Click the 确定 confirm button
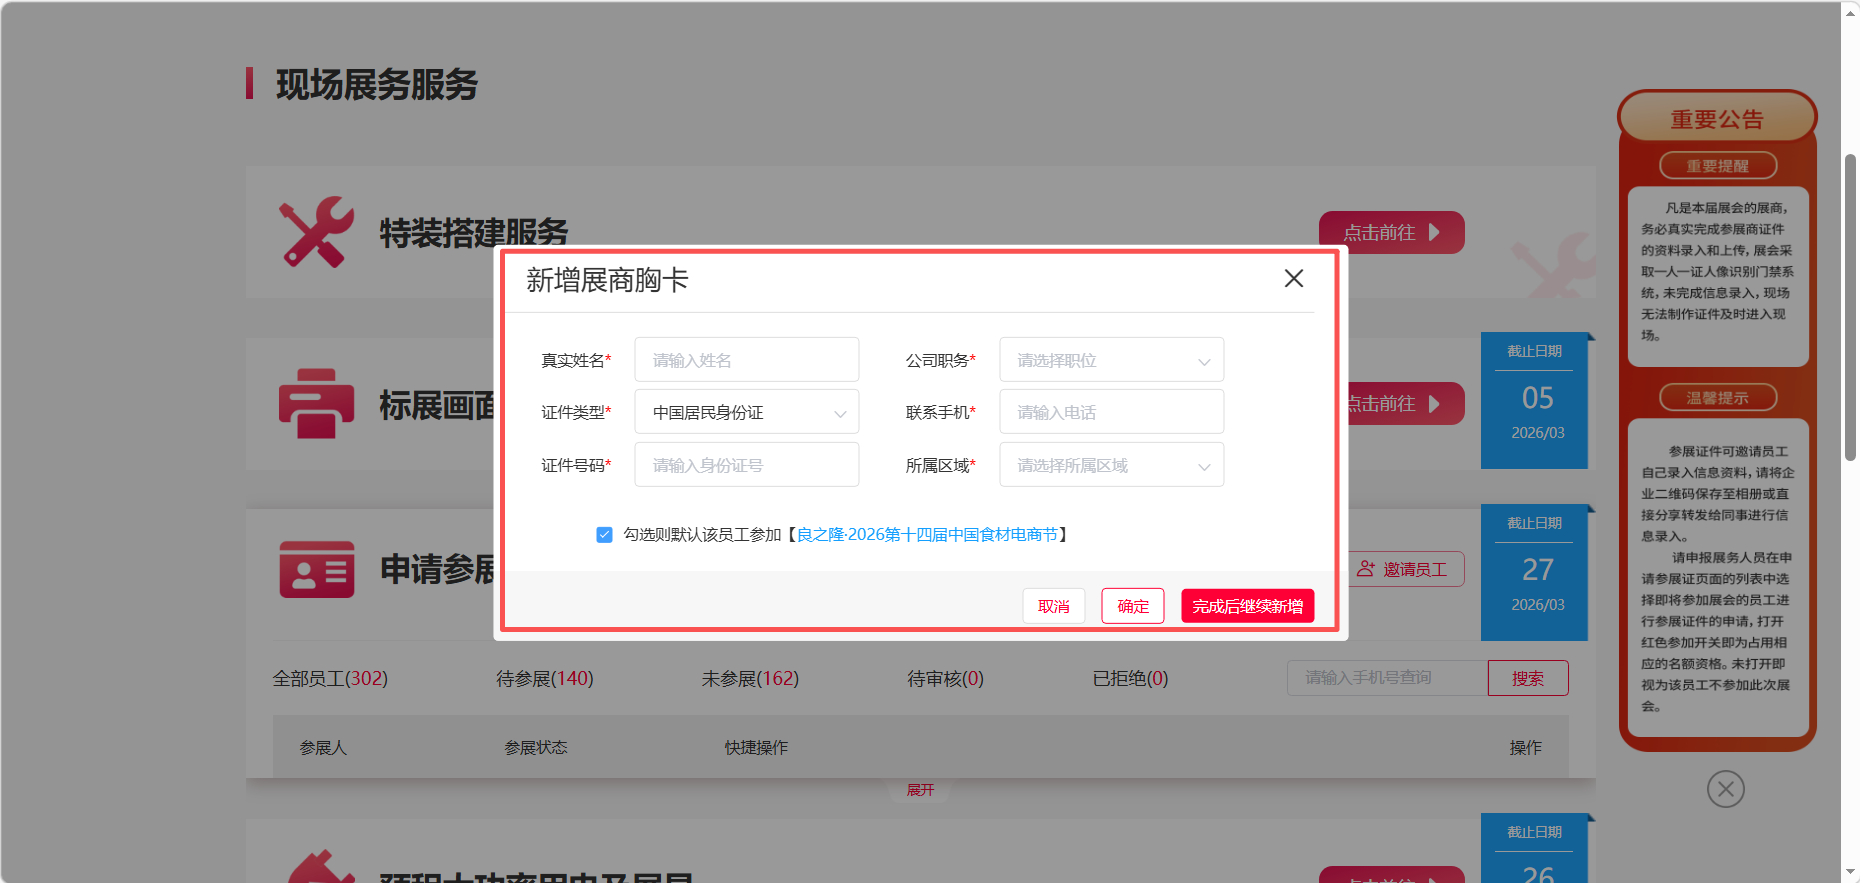The width and height of the screenshot is (1860, 883). pos(1132,606)
